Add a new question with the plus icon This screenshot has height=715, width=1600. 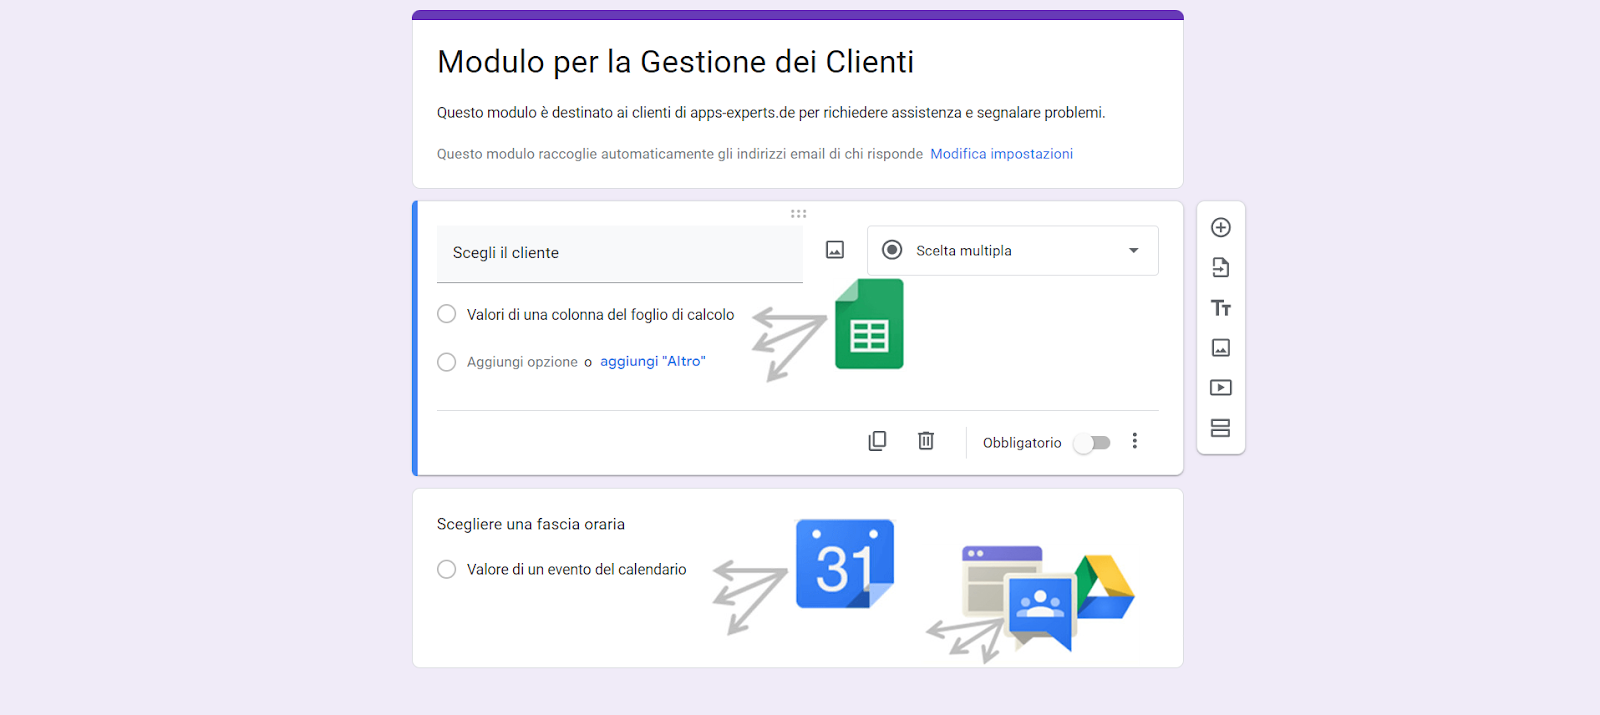pyautogui.click(x=1220, y=228)
